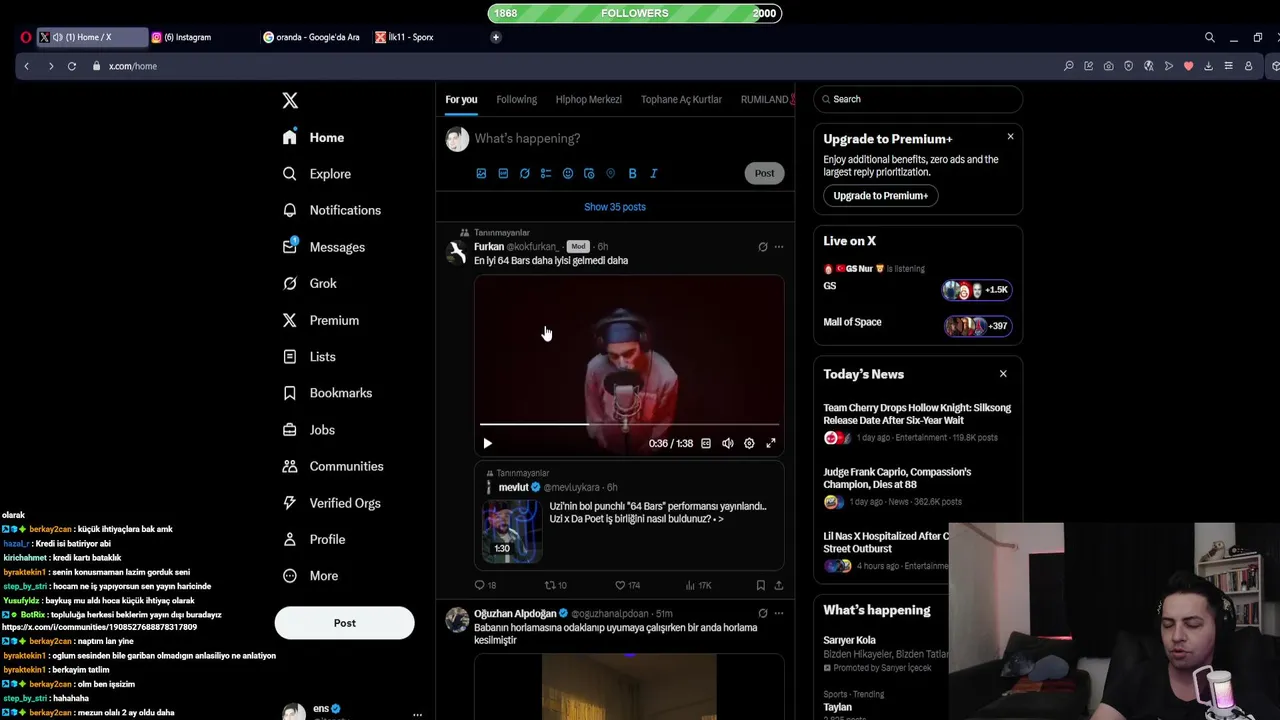Click Show 35 posts link

click(615, 207)
